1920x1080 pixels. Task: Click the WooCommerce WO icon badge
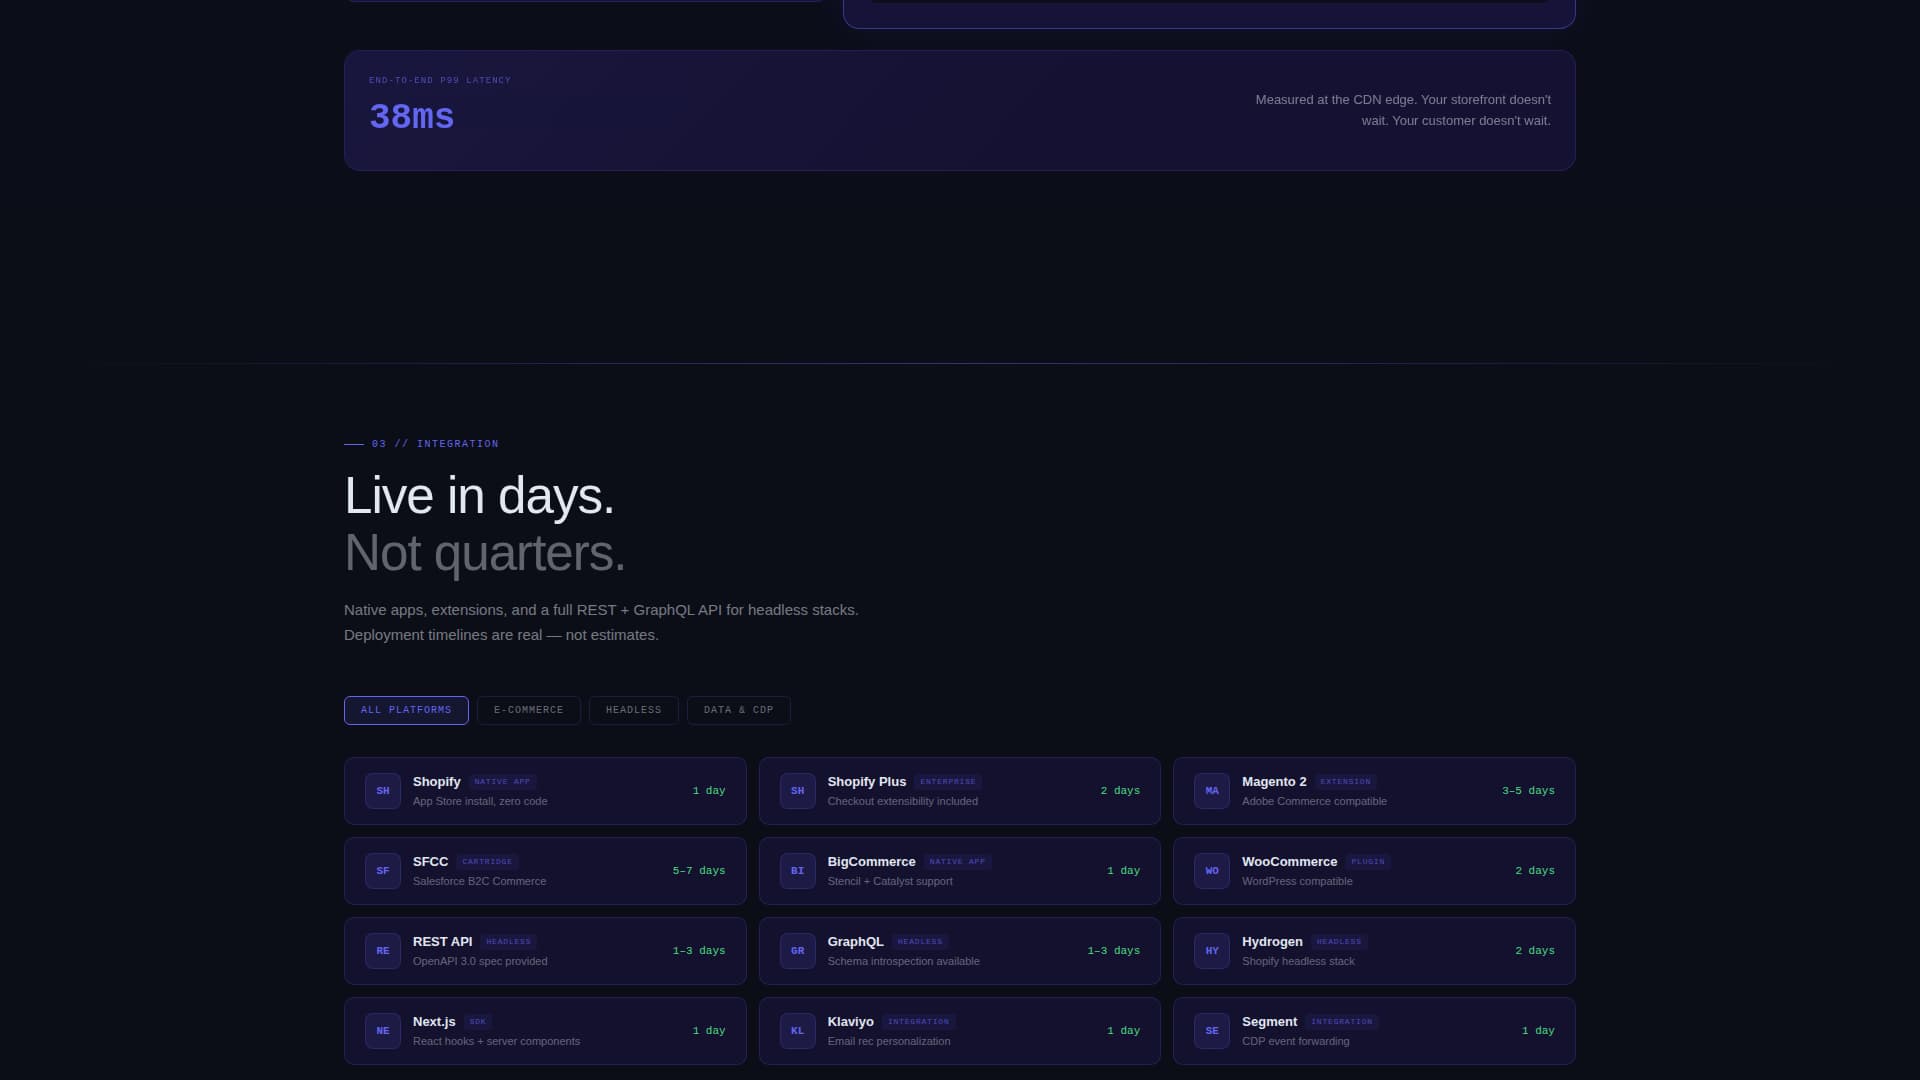click(1212, 871)
